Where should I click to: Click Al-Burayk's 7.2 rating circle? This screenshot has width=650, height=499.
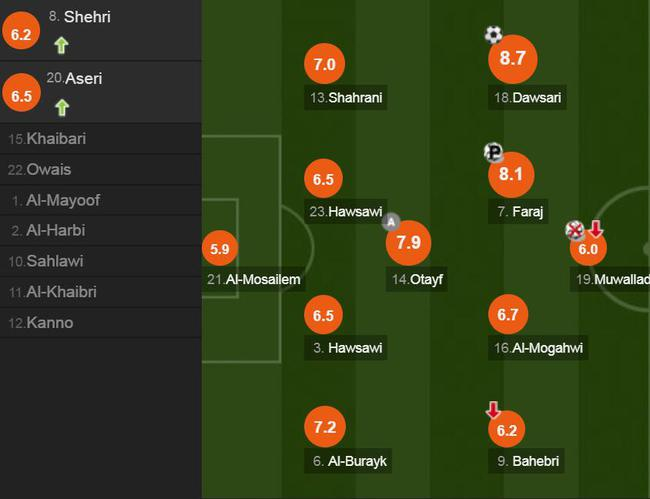point(324,427)
